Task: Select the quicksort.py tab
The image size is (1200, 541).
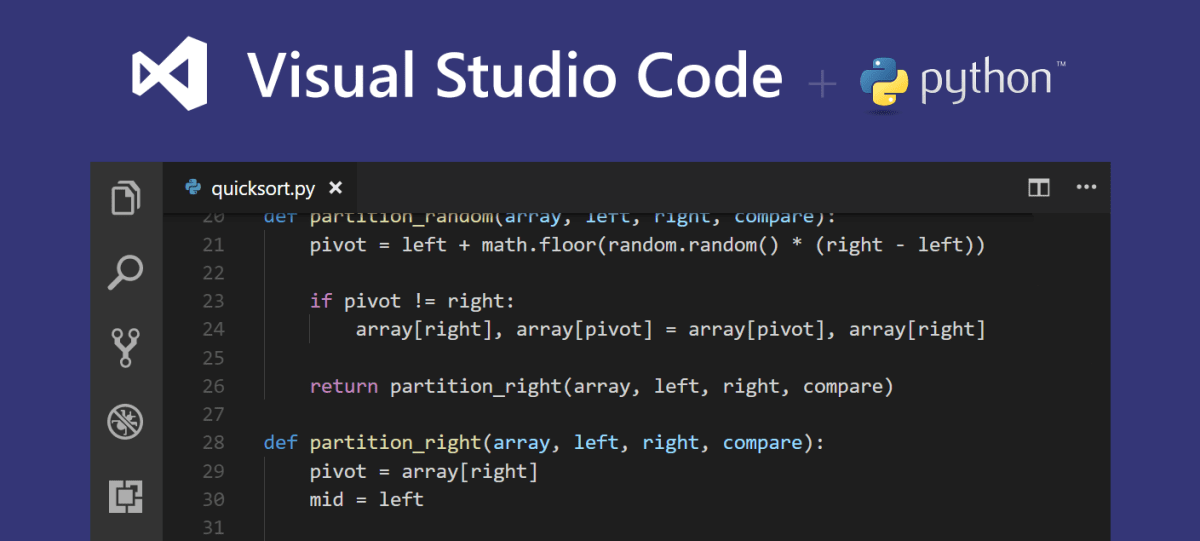Action: tap(260, 187)
